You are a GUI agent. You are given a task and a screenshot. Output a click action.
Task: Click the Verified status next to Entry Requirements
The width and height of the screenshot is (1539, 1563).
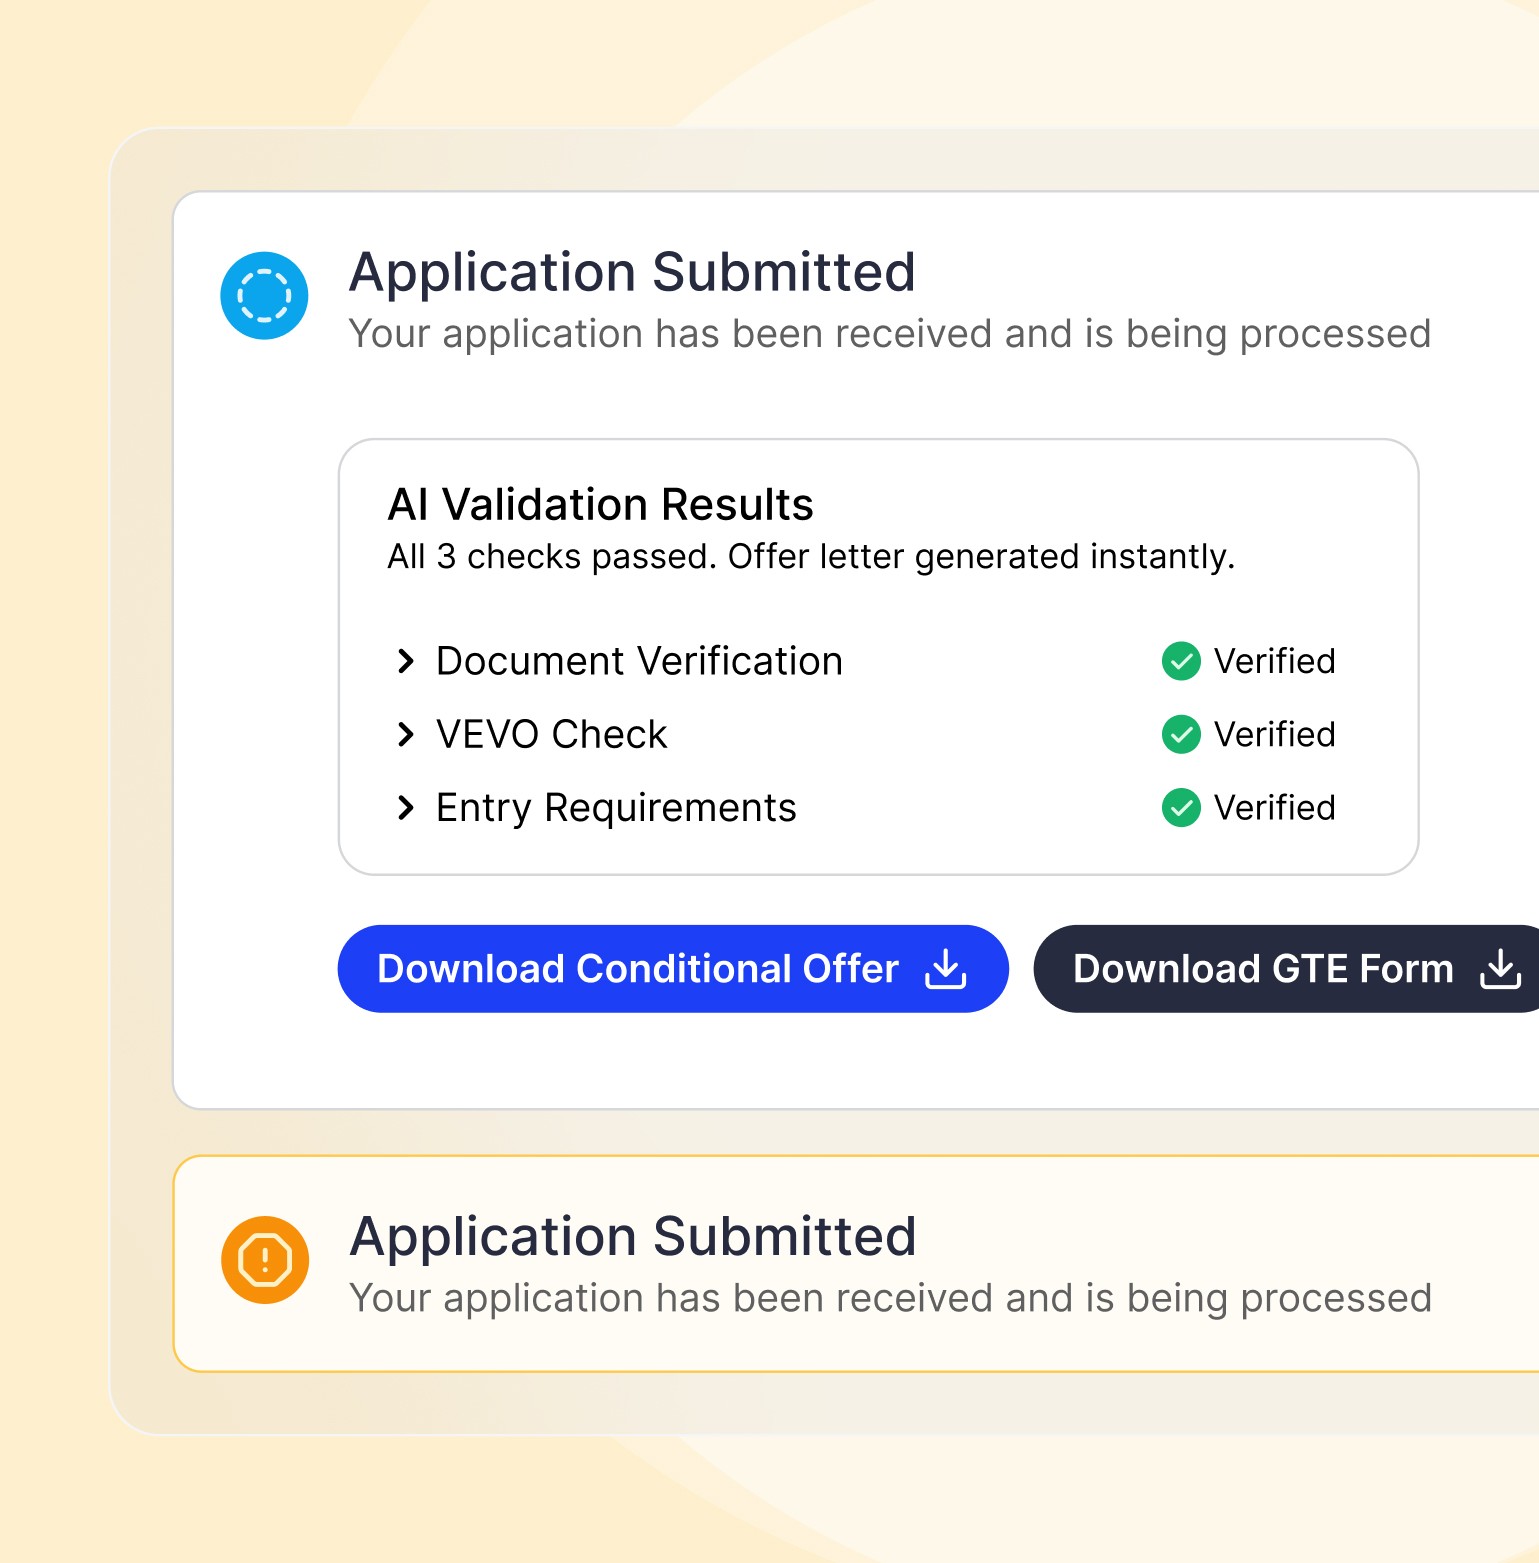1274,808
